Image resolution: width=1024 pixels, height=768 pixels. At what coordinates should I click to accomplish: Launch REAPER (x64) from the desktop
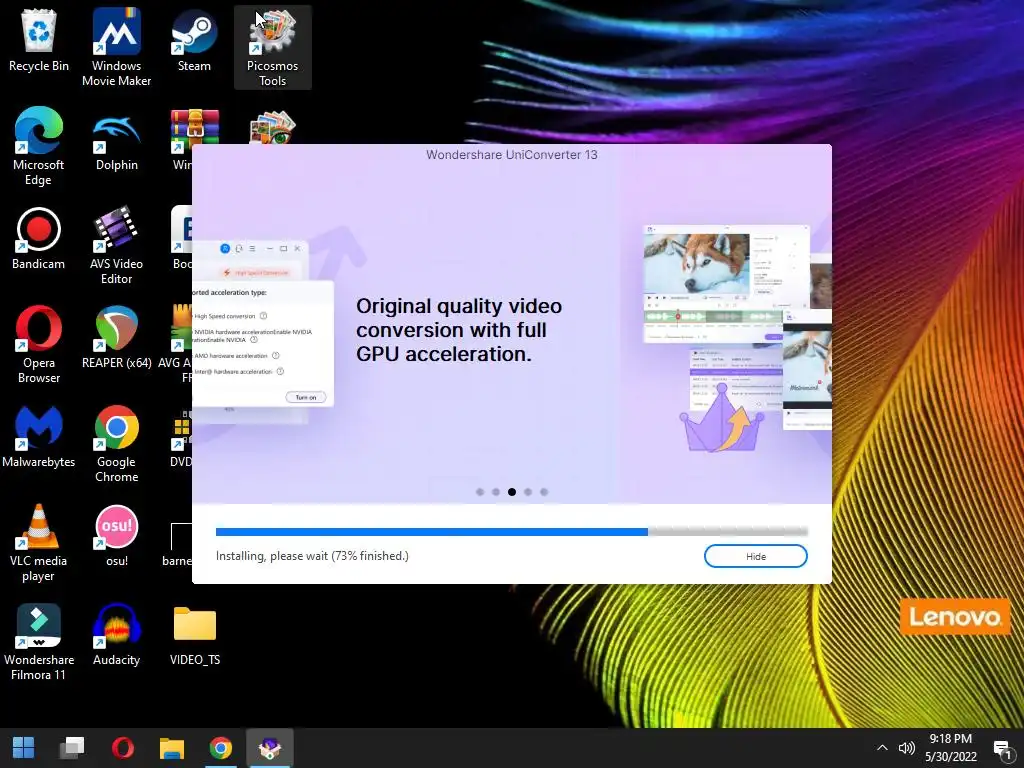[x=116, y=338]
